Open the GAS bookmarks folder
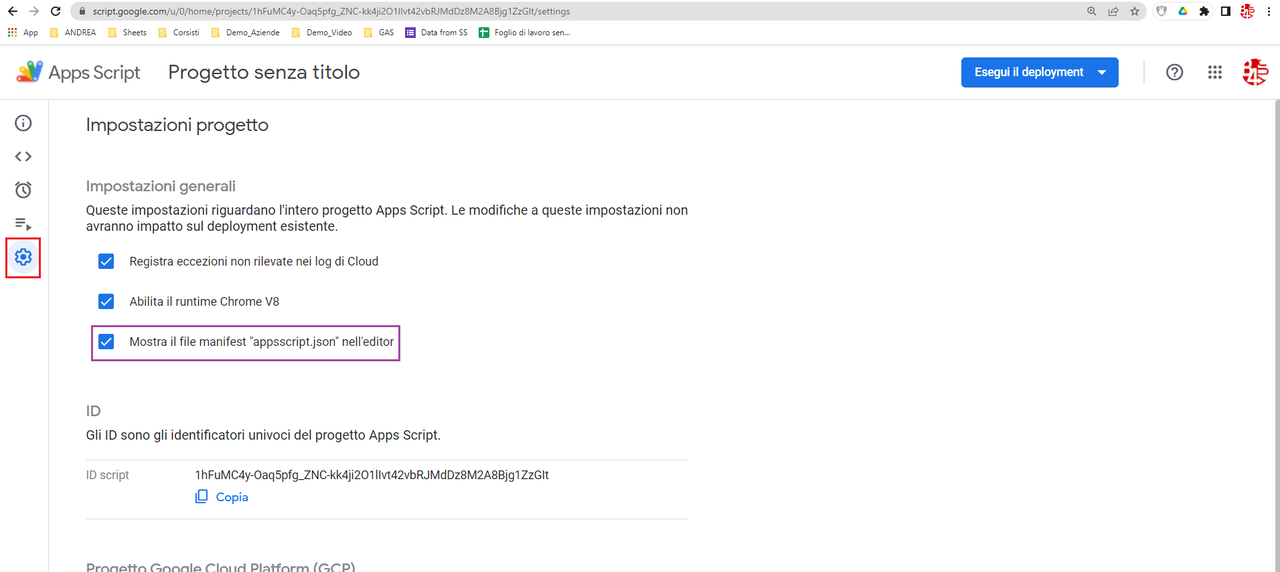The width and height of the screenshot is (1280, 572). [x=378, y=32]
